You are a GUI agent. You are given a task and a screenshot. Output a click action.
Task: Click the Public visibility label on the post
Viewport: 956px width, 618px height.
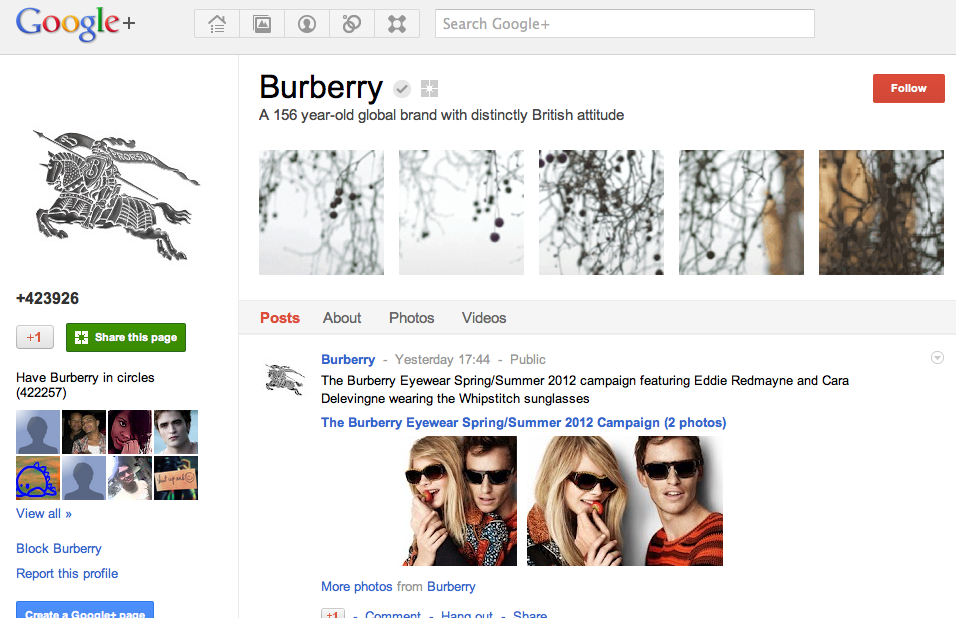(527, 360)
